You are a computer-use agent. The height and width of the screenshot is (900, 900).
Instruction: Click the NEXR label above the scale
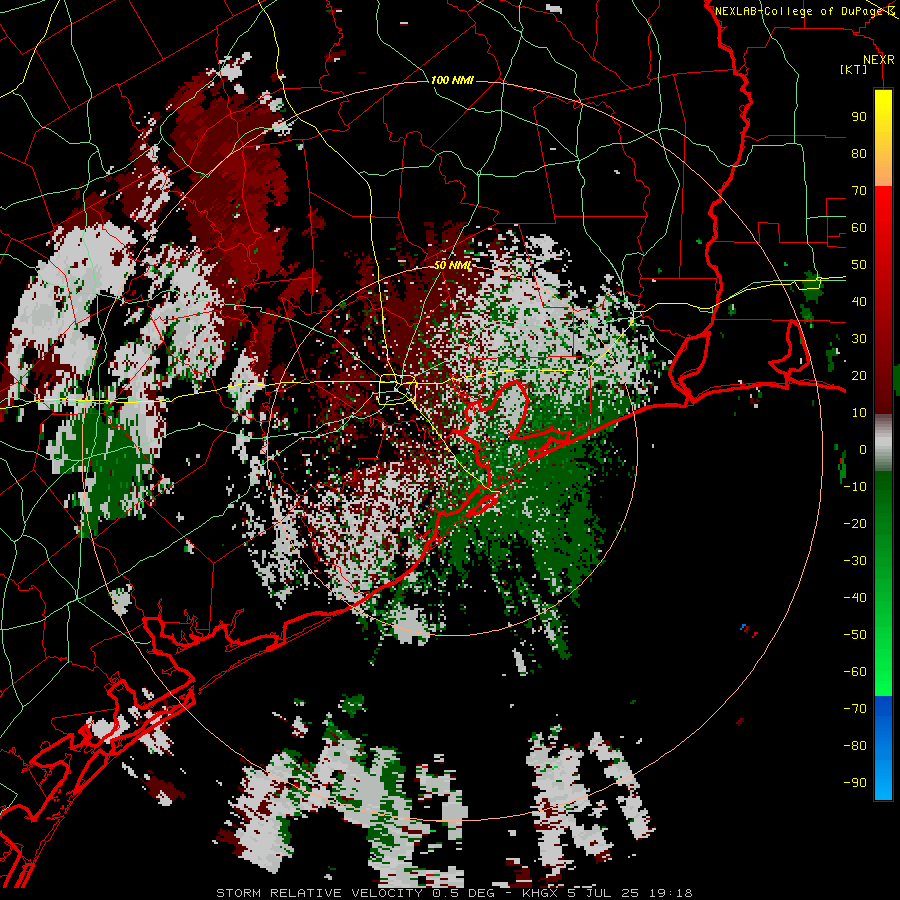pos(879,60)
